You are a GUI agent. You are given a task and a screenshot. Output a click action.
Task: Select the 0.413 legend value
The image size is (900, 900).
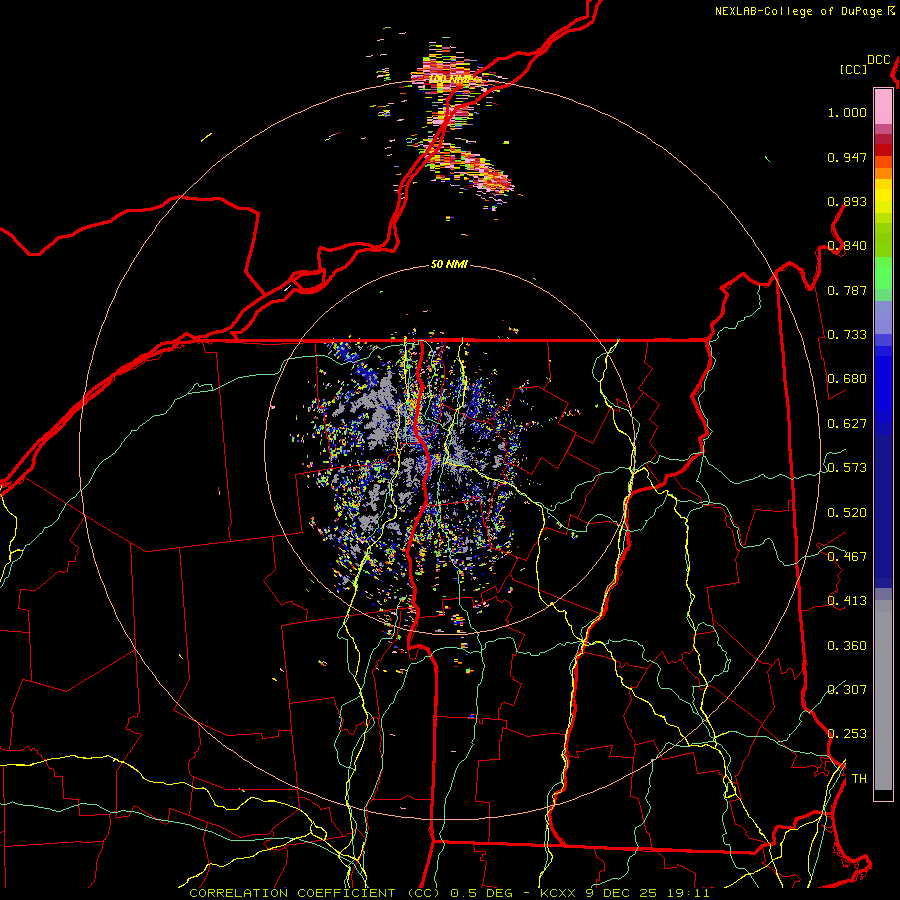coord(847,601)
